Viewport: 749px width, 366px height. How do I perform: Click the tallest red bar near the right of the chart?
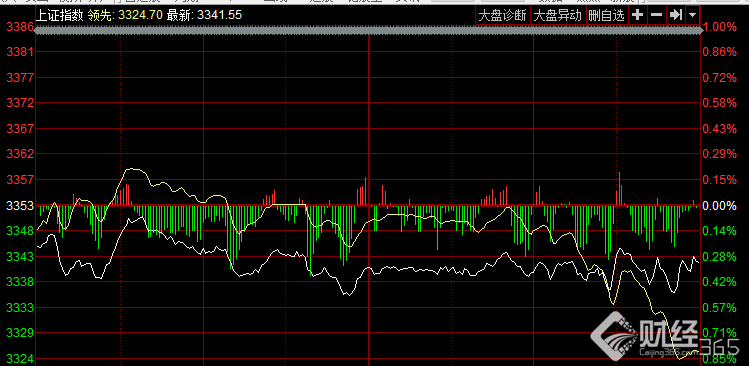tap(620, 189)
